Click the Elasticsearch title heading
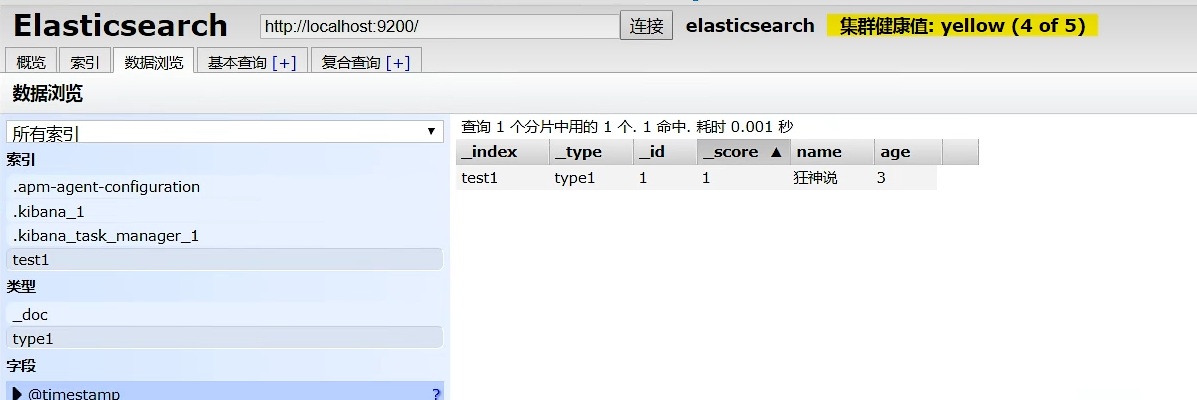1197x400 pixels. [121, 25]
